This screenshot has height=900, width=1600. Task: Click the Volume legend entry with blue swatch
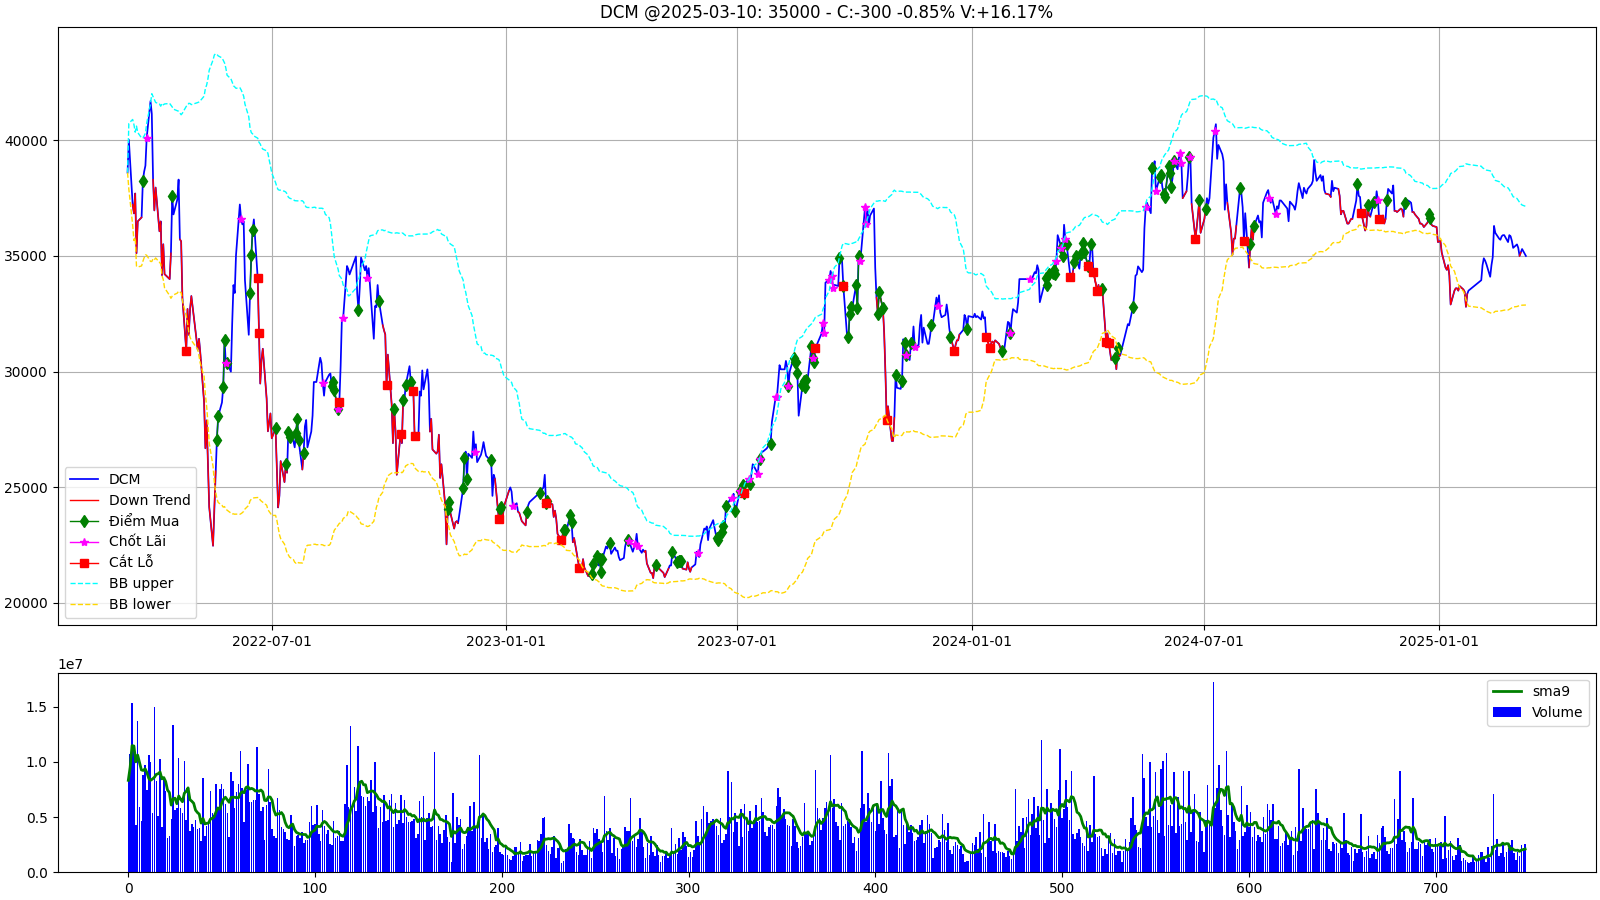(1537, 712)
